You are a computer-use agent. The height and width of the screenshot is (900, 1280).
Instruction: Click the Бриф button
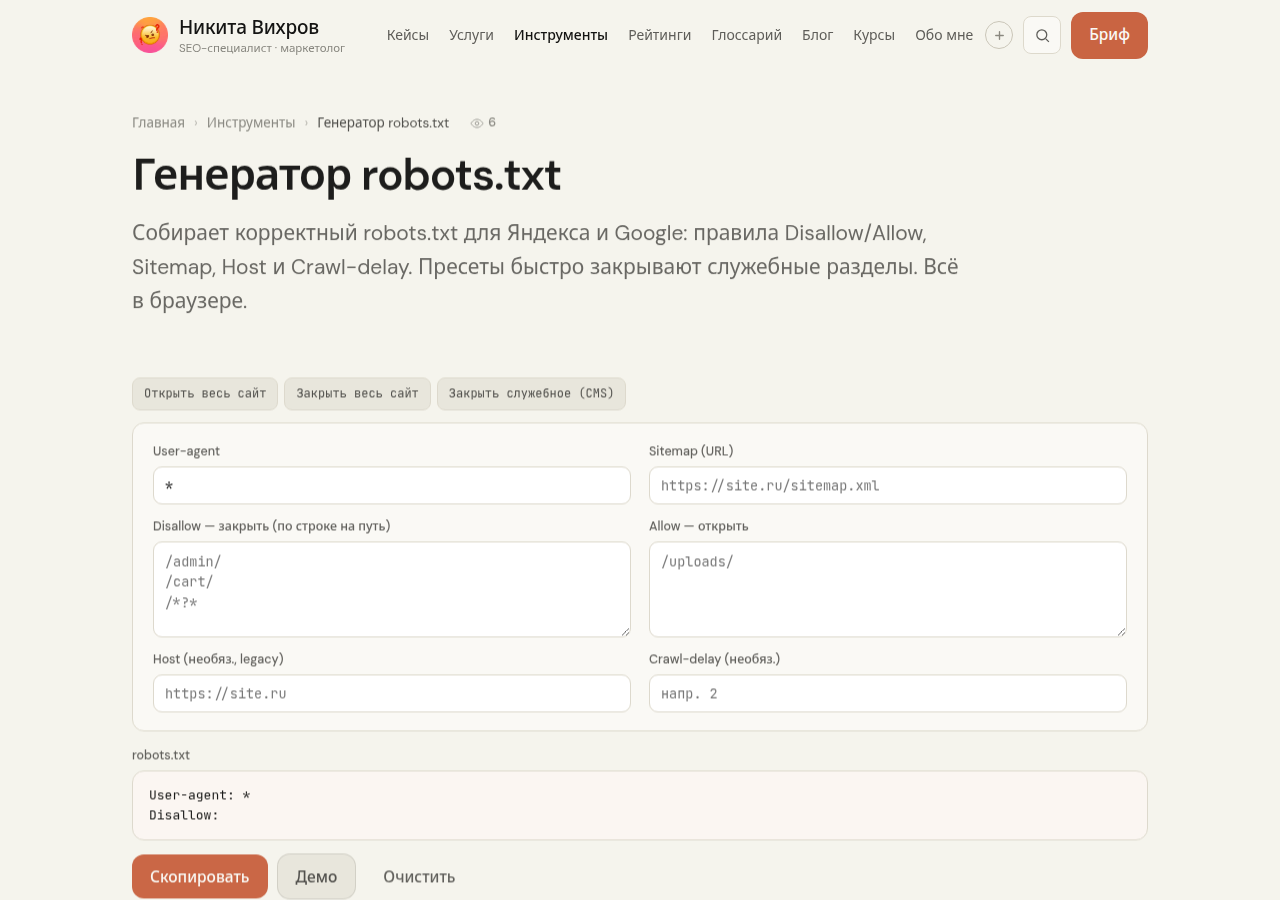tap(1109, 35)
